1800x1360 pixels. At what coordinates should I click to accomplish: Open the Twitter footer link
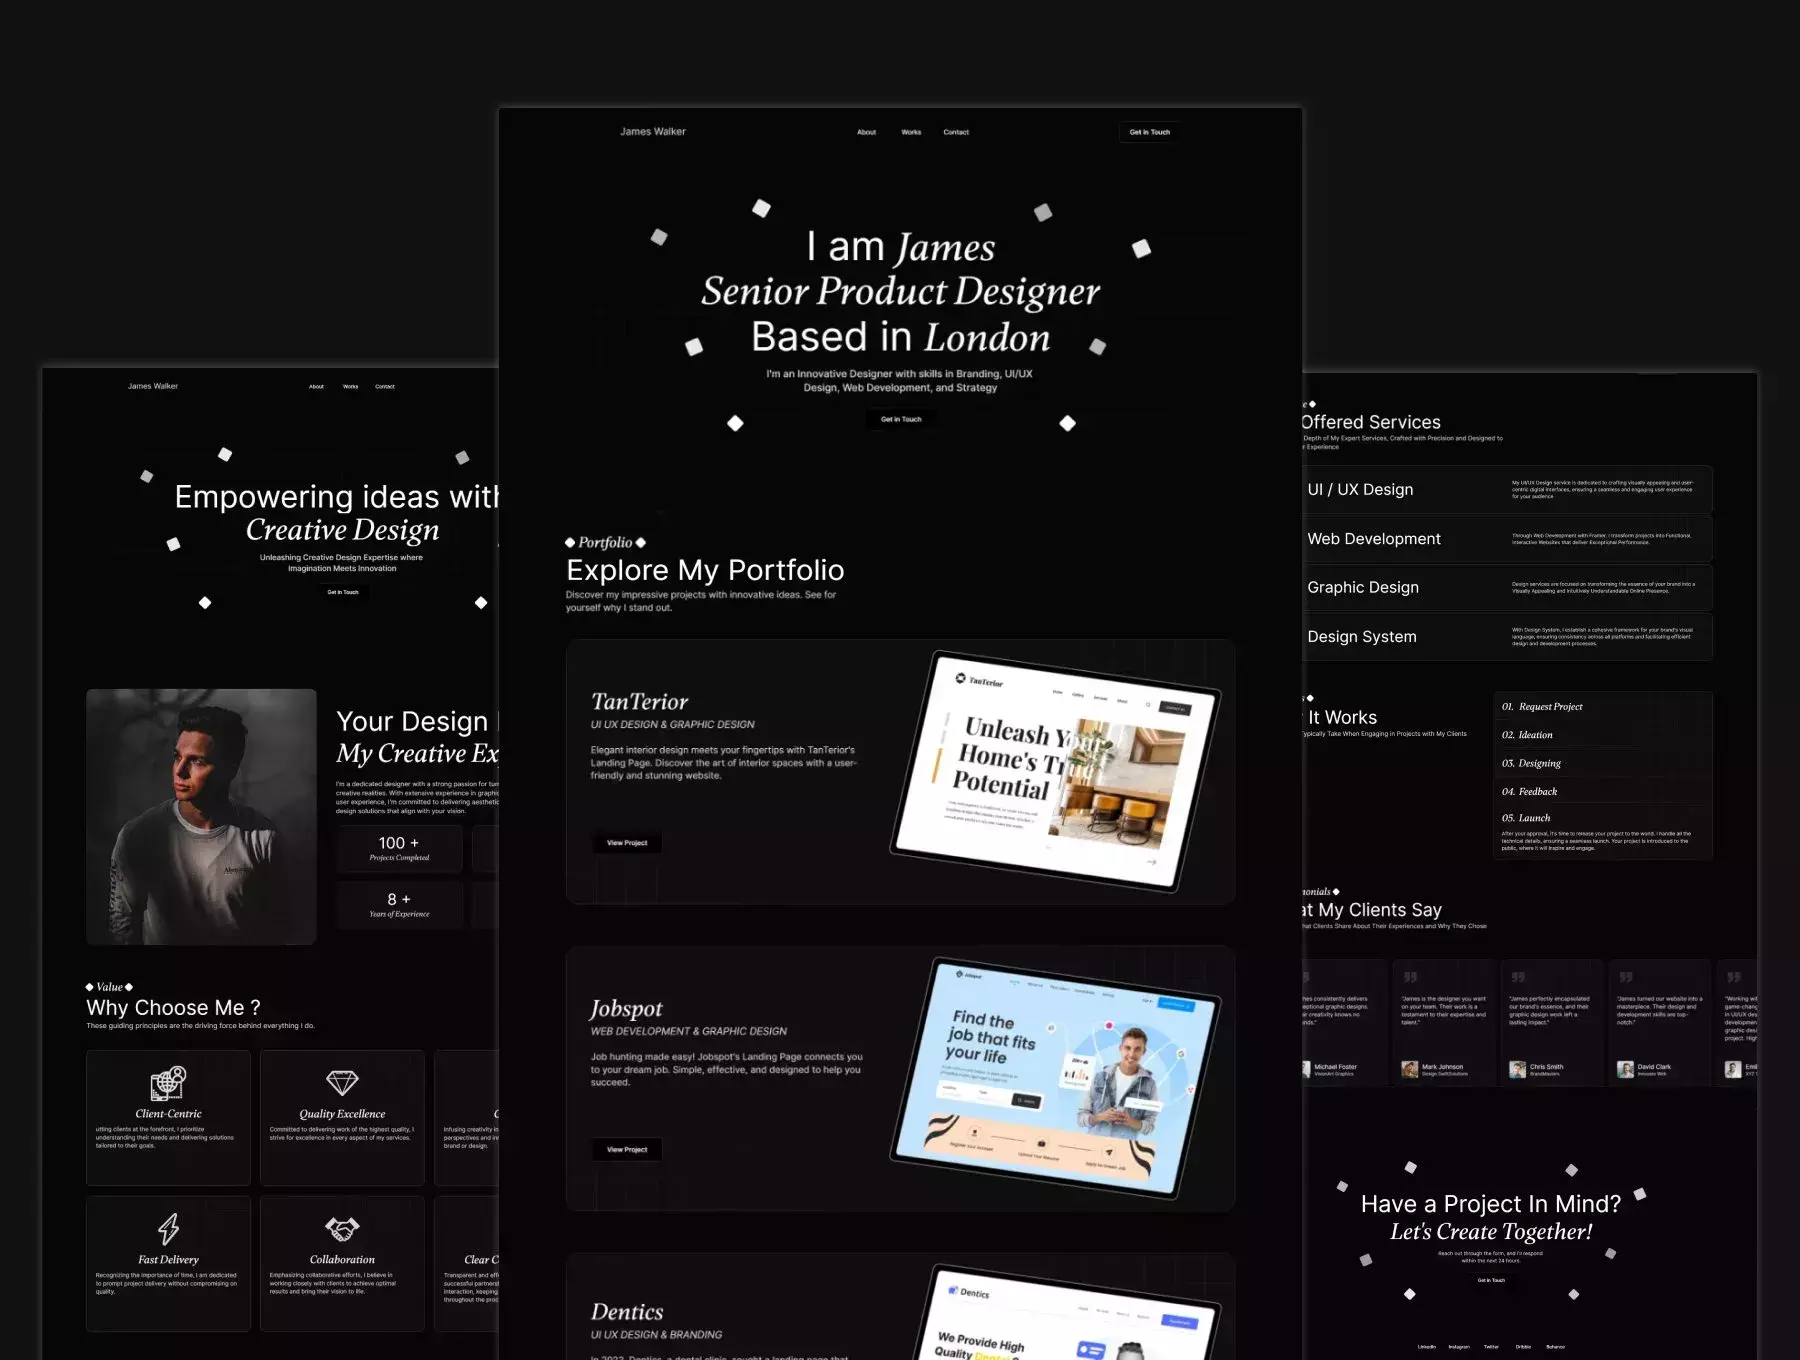coord(1491,1347)
